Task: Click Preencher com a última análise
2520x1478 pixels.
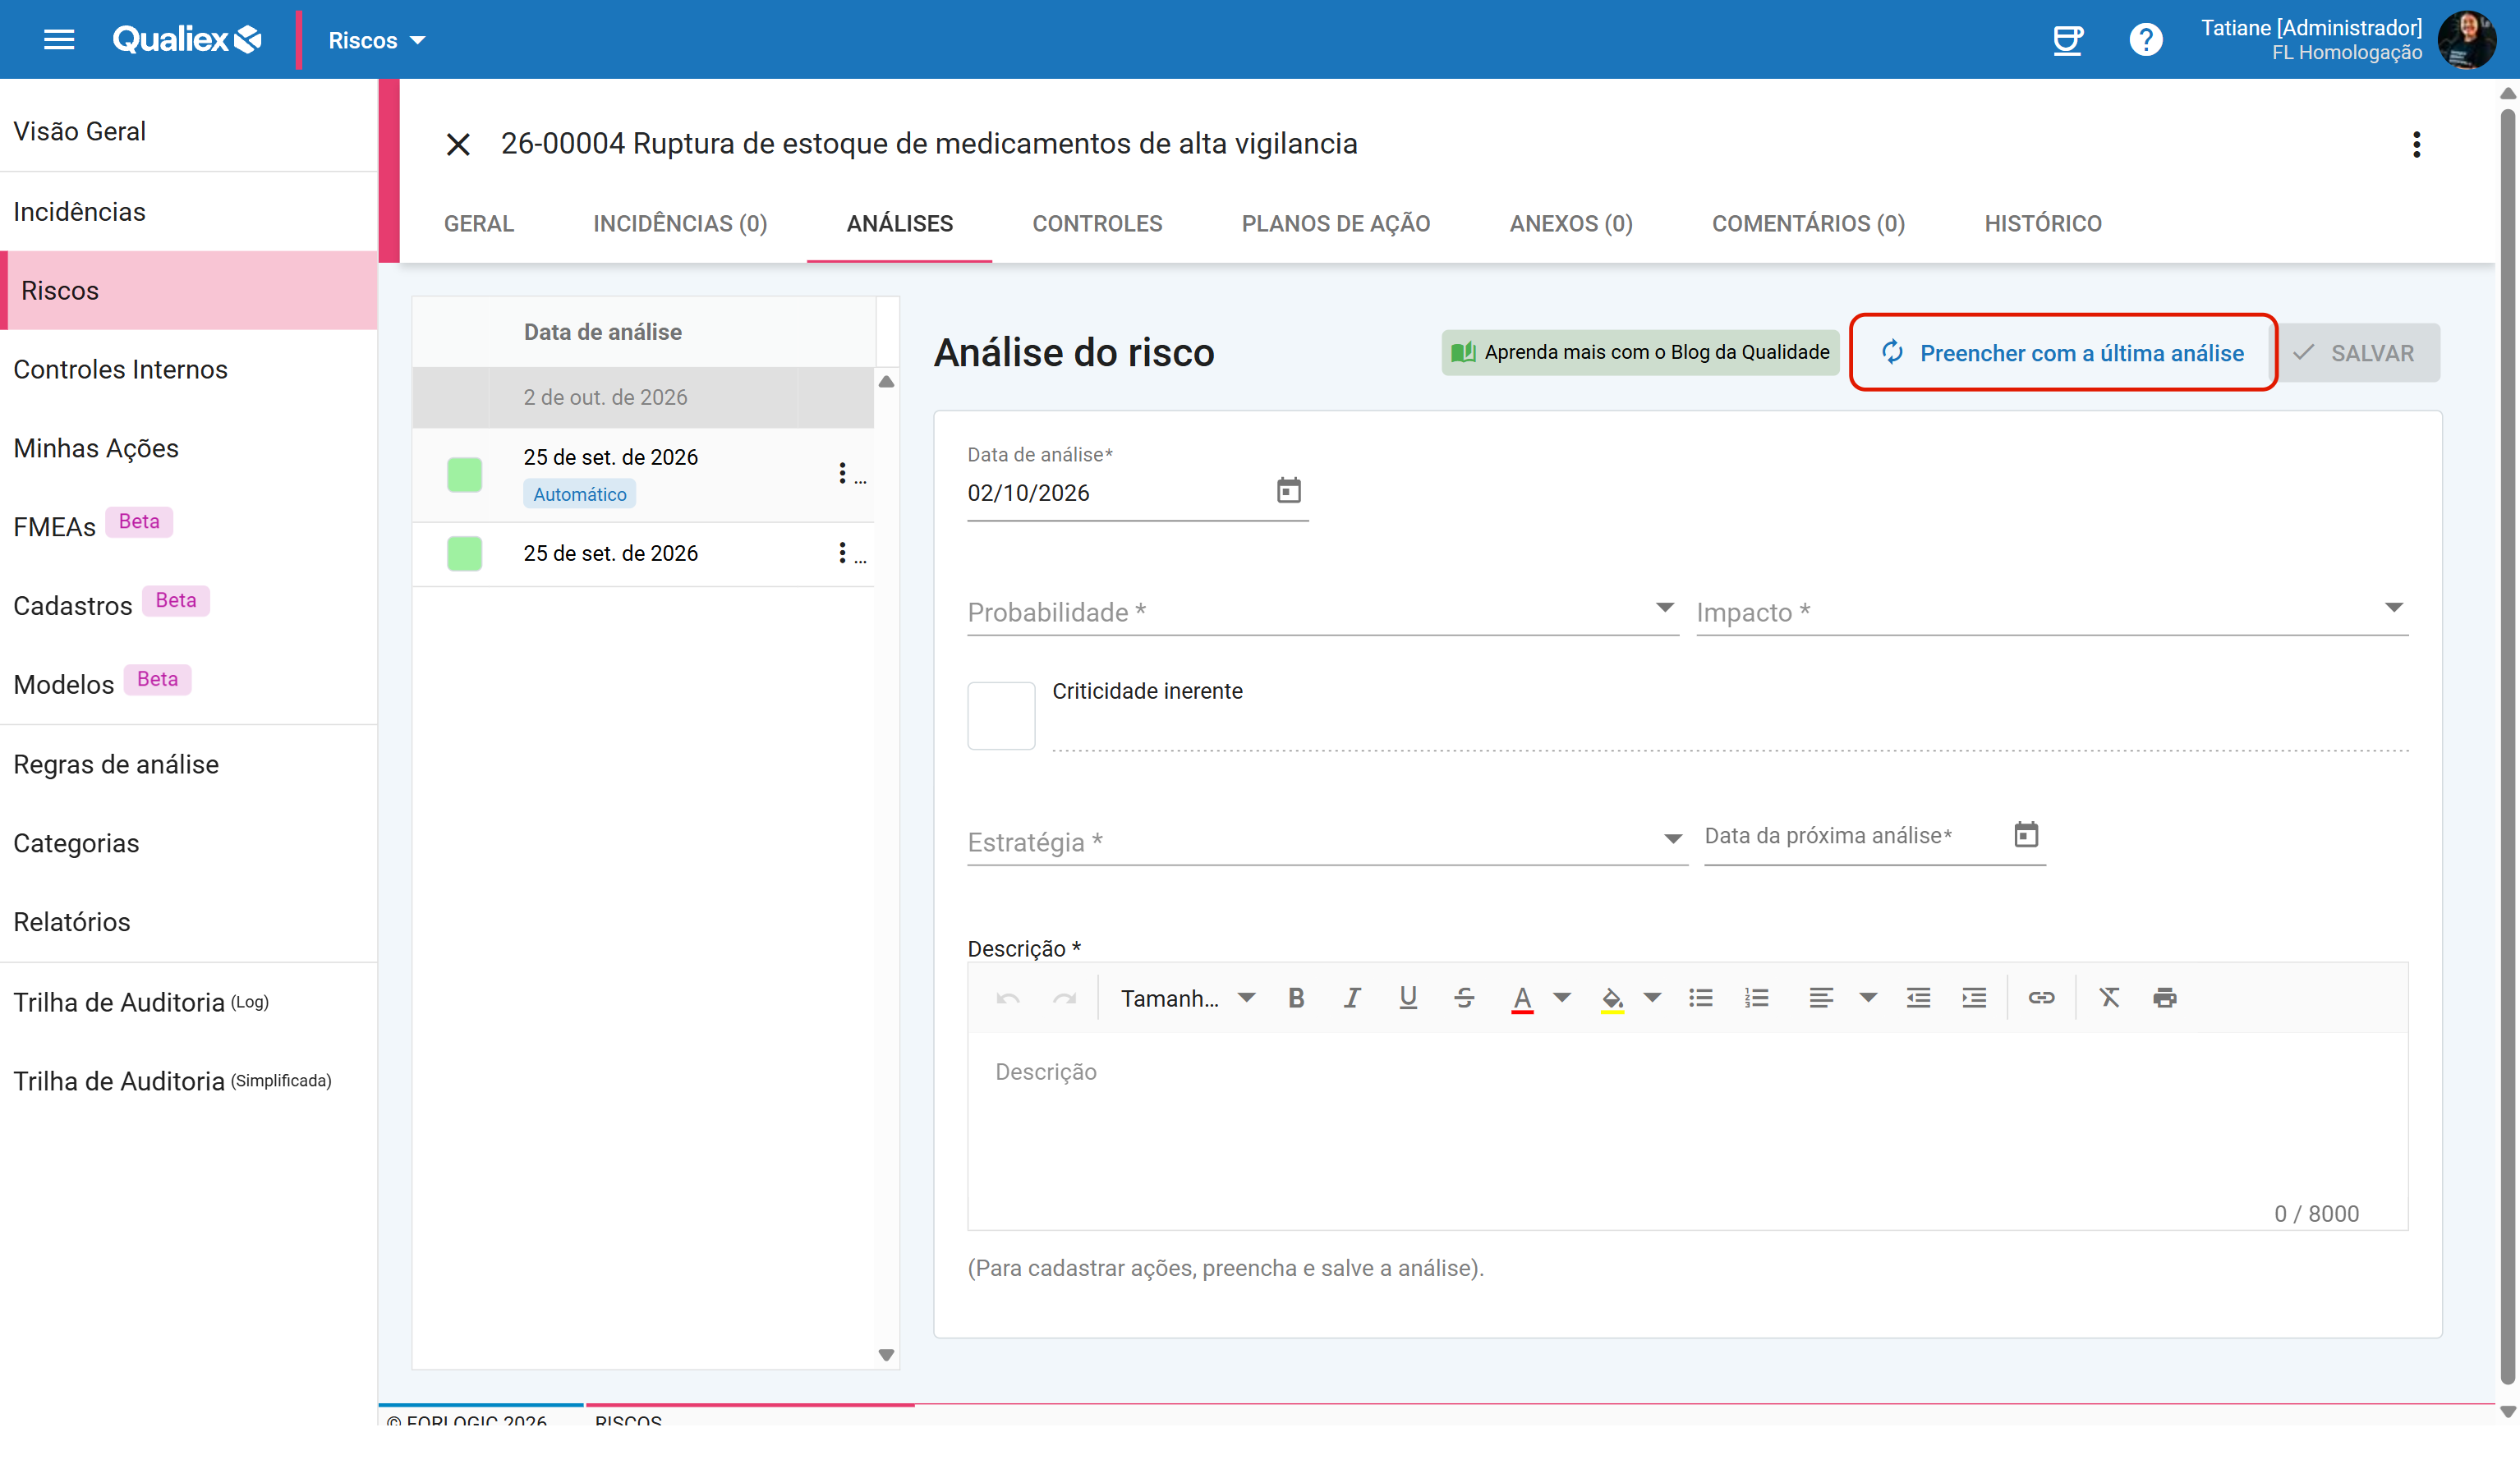Action: click(x=2062, y=353)
